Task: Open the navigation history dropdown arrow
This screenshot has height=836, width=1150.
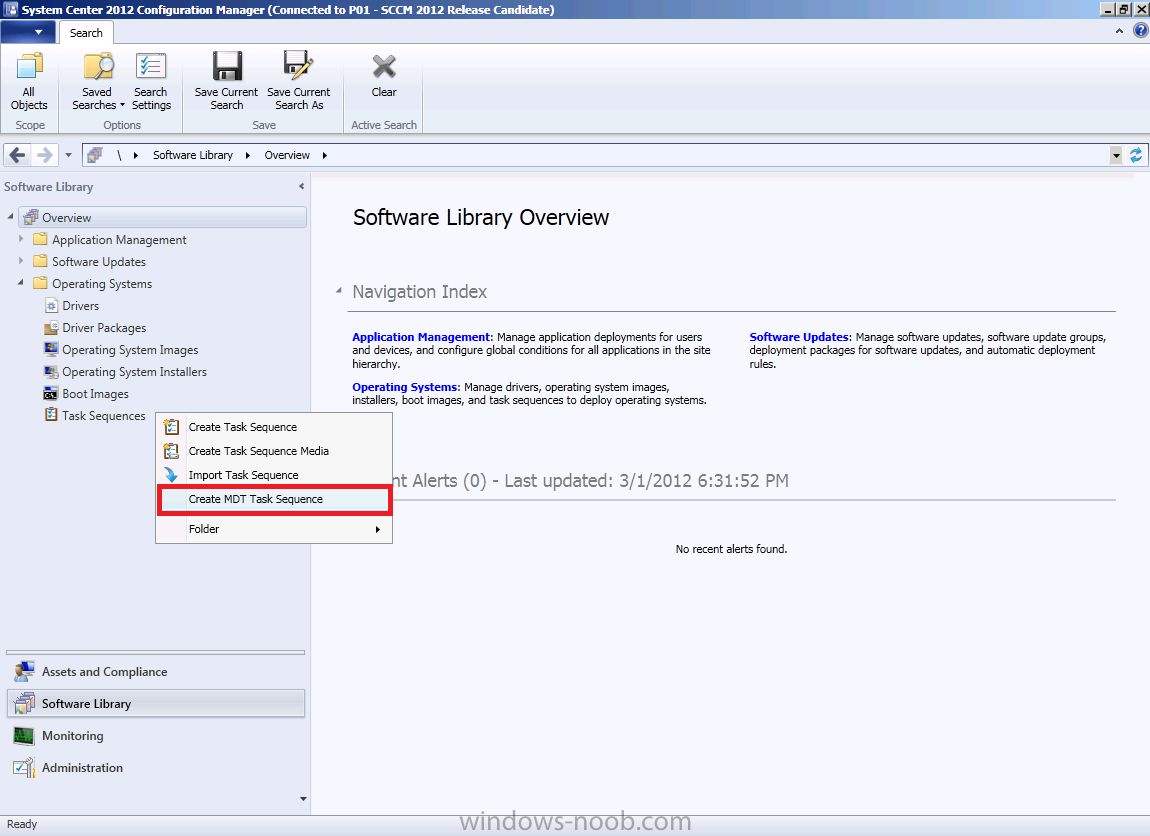Action: 68,155
